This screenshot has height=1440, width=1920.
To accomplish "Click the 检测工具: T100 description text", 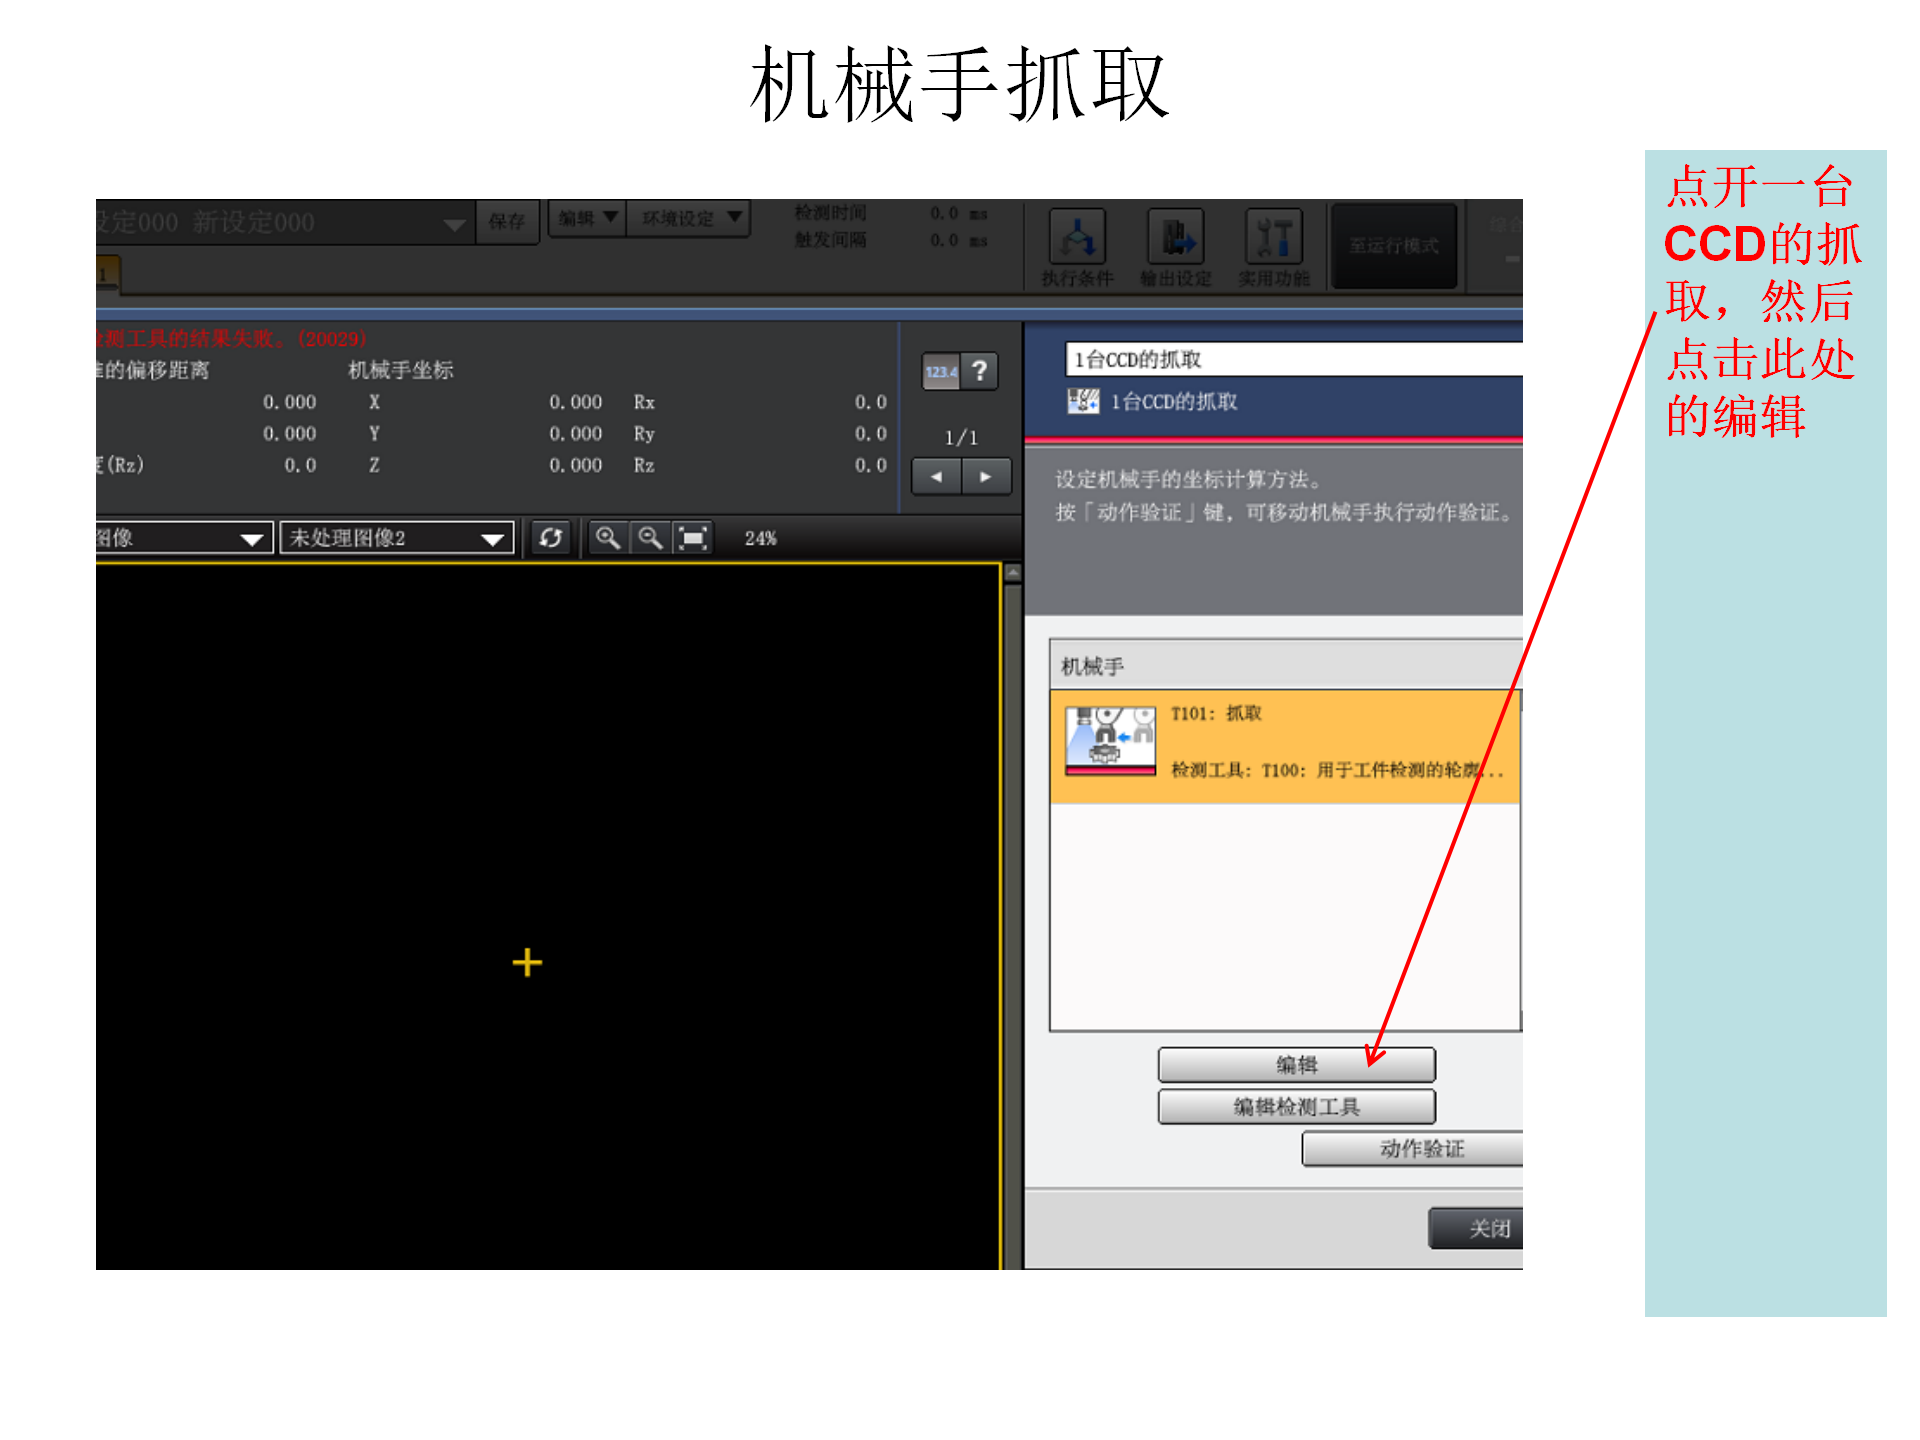I will point(1337,770).
